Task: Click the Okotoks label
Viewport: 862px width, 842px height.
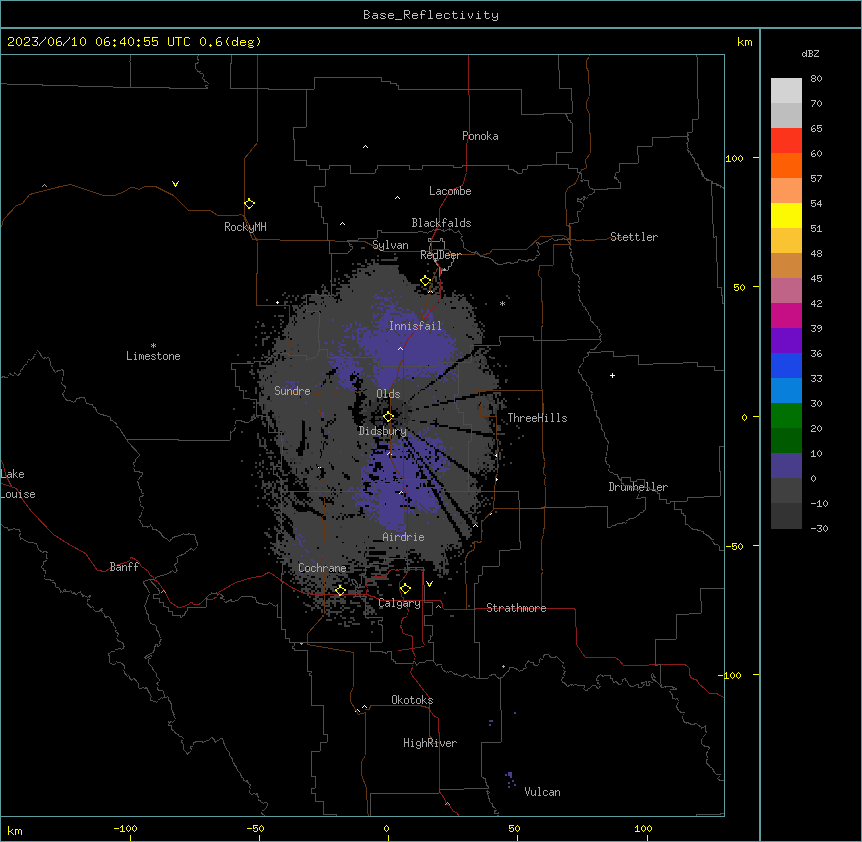Action: click(412, 700)
